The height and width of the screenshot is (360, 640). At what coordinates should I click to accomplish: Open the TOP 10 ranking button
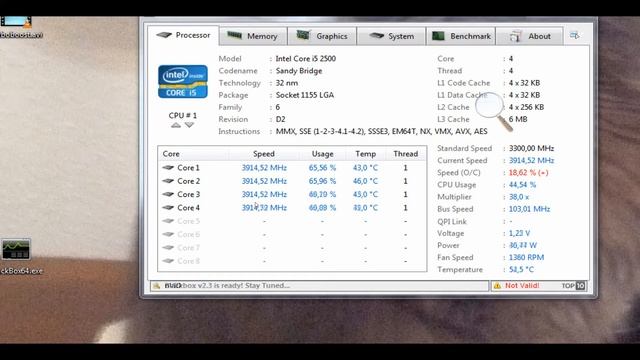(573, 286)
